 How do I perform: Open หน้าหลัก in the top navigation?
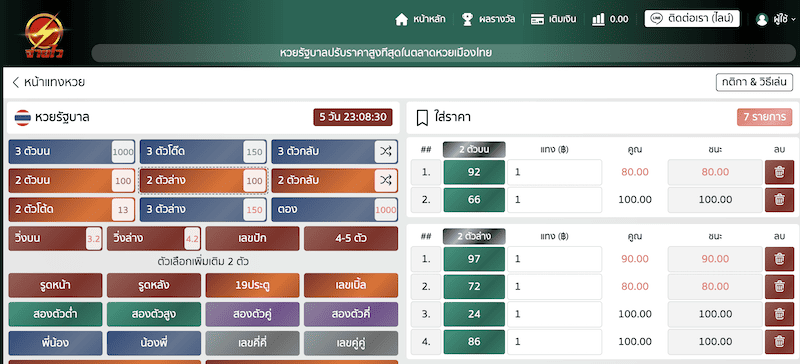(420, 19)
